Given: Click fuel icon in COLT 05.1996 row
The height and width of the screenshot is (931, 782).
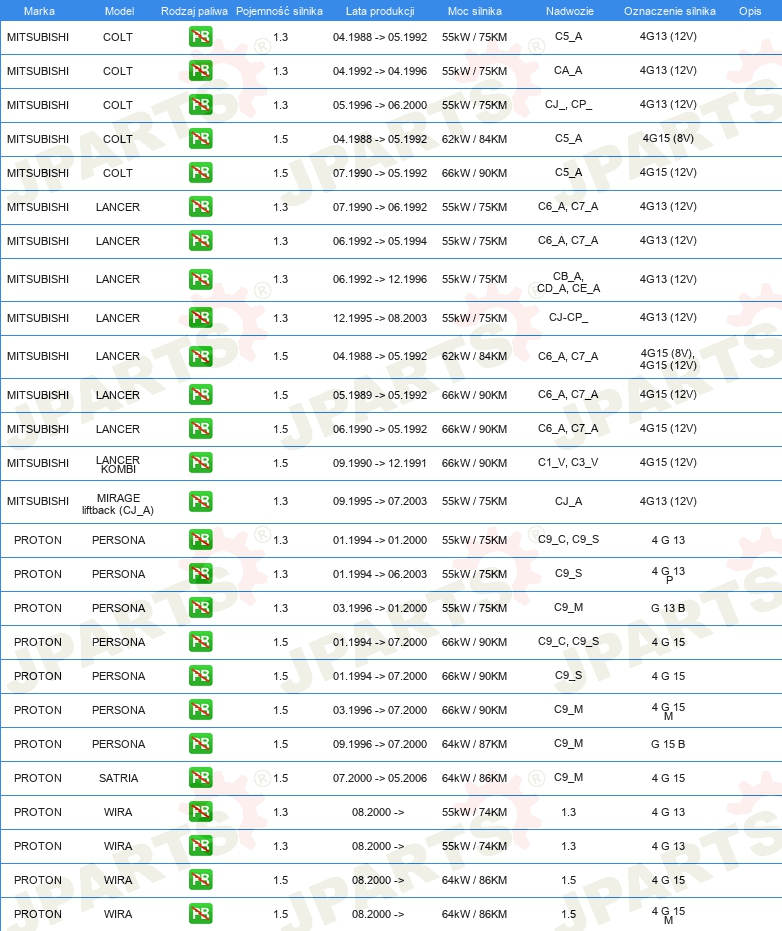Looking at the screenshot, I should (201, 104).
